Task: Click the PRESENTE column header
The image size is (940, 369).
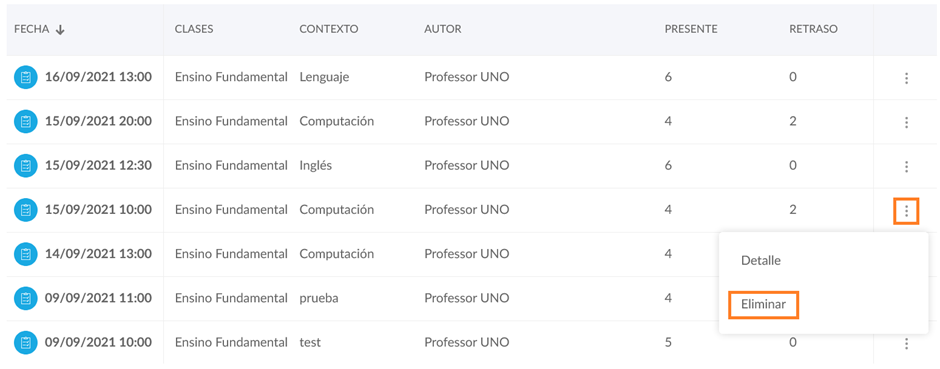Action: pyautogui.click(x=691, y=29)
